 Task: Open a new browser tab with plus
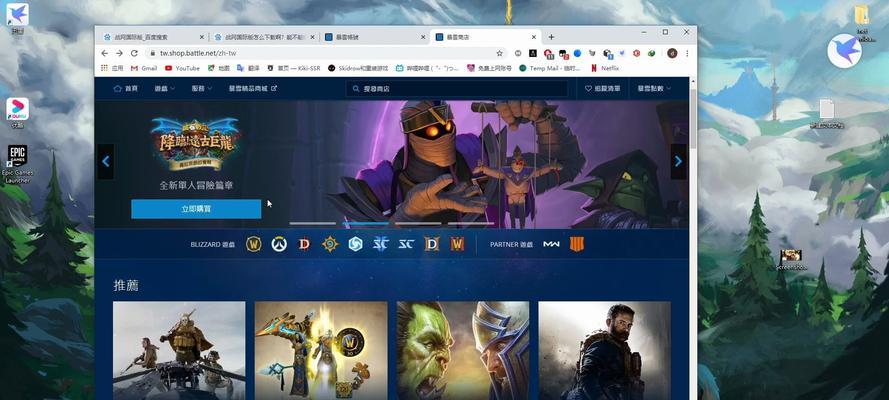(x=551, y=37)
